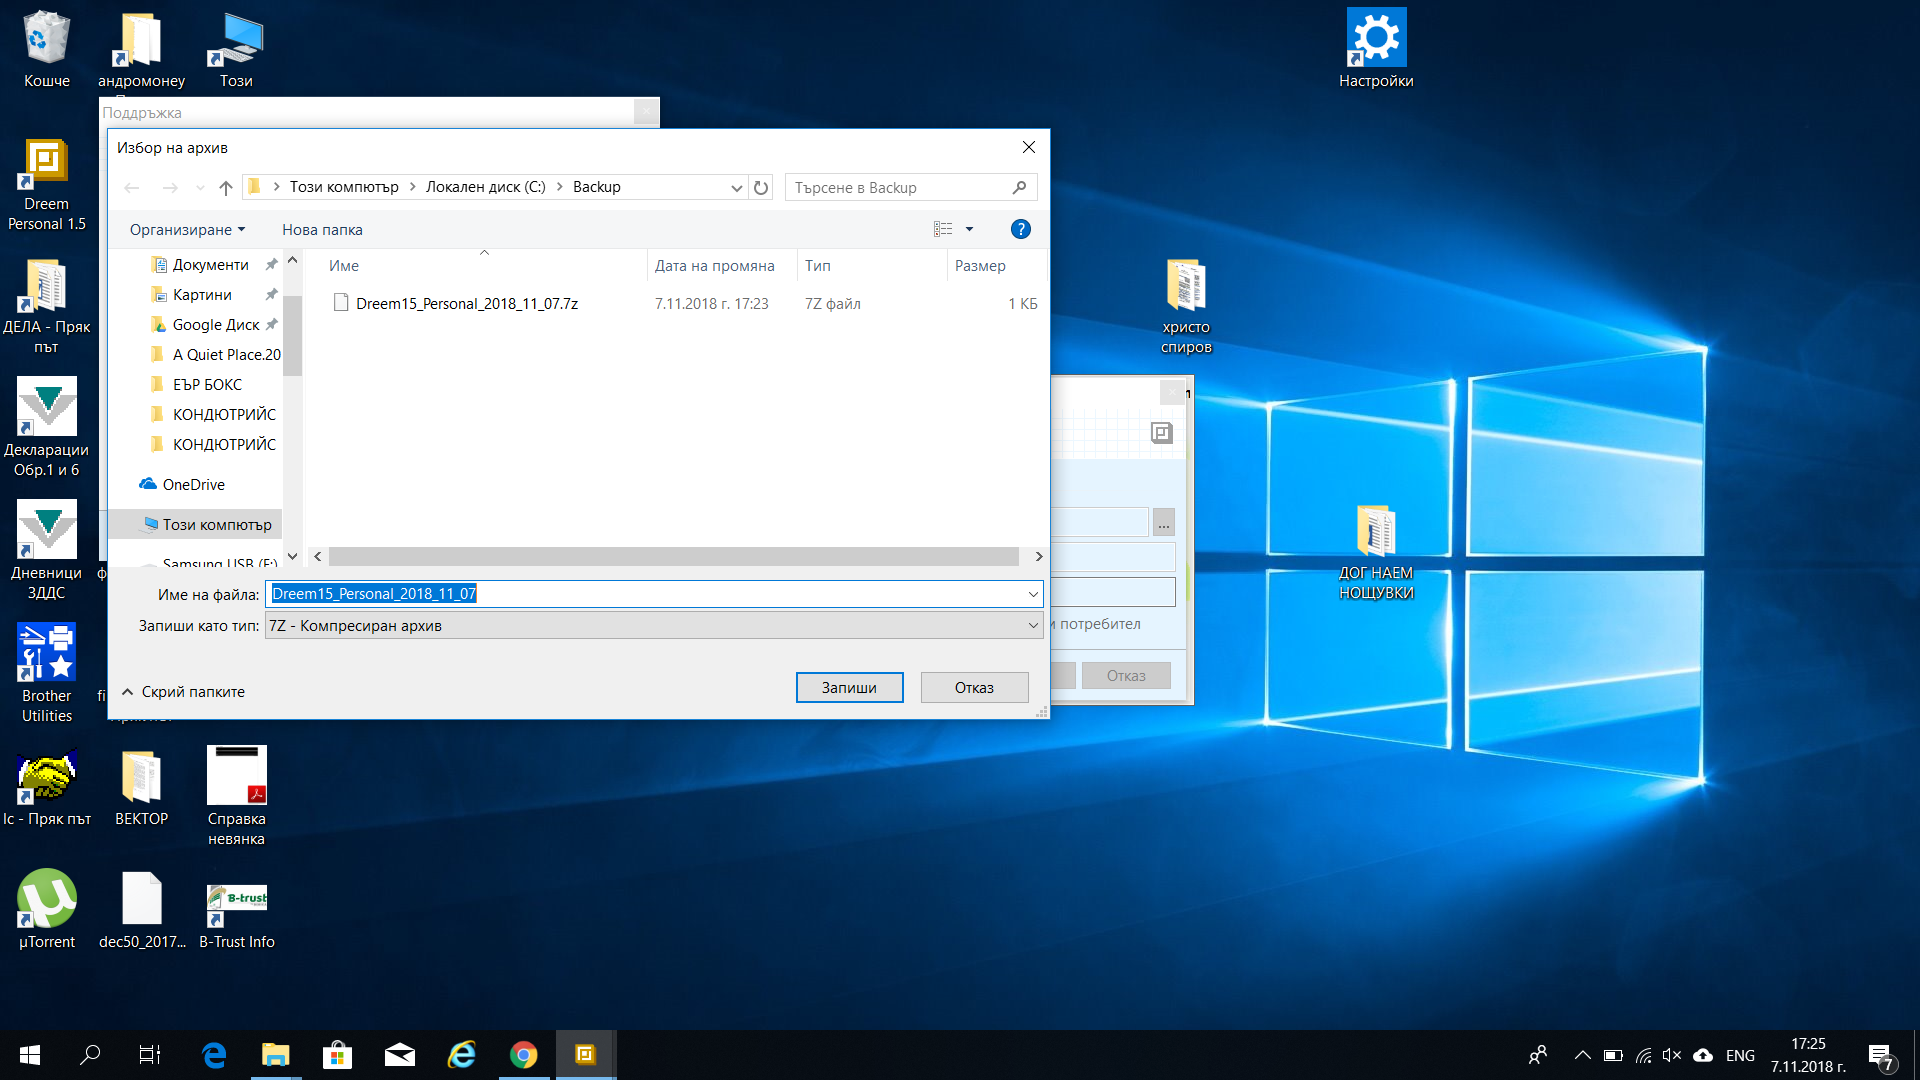Viewport: 1920px width, 1080px height.
Task: Sort by Име column header
Action: 484,266
